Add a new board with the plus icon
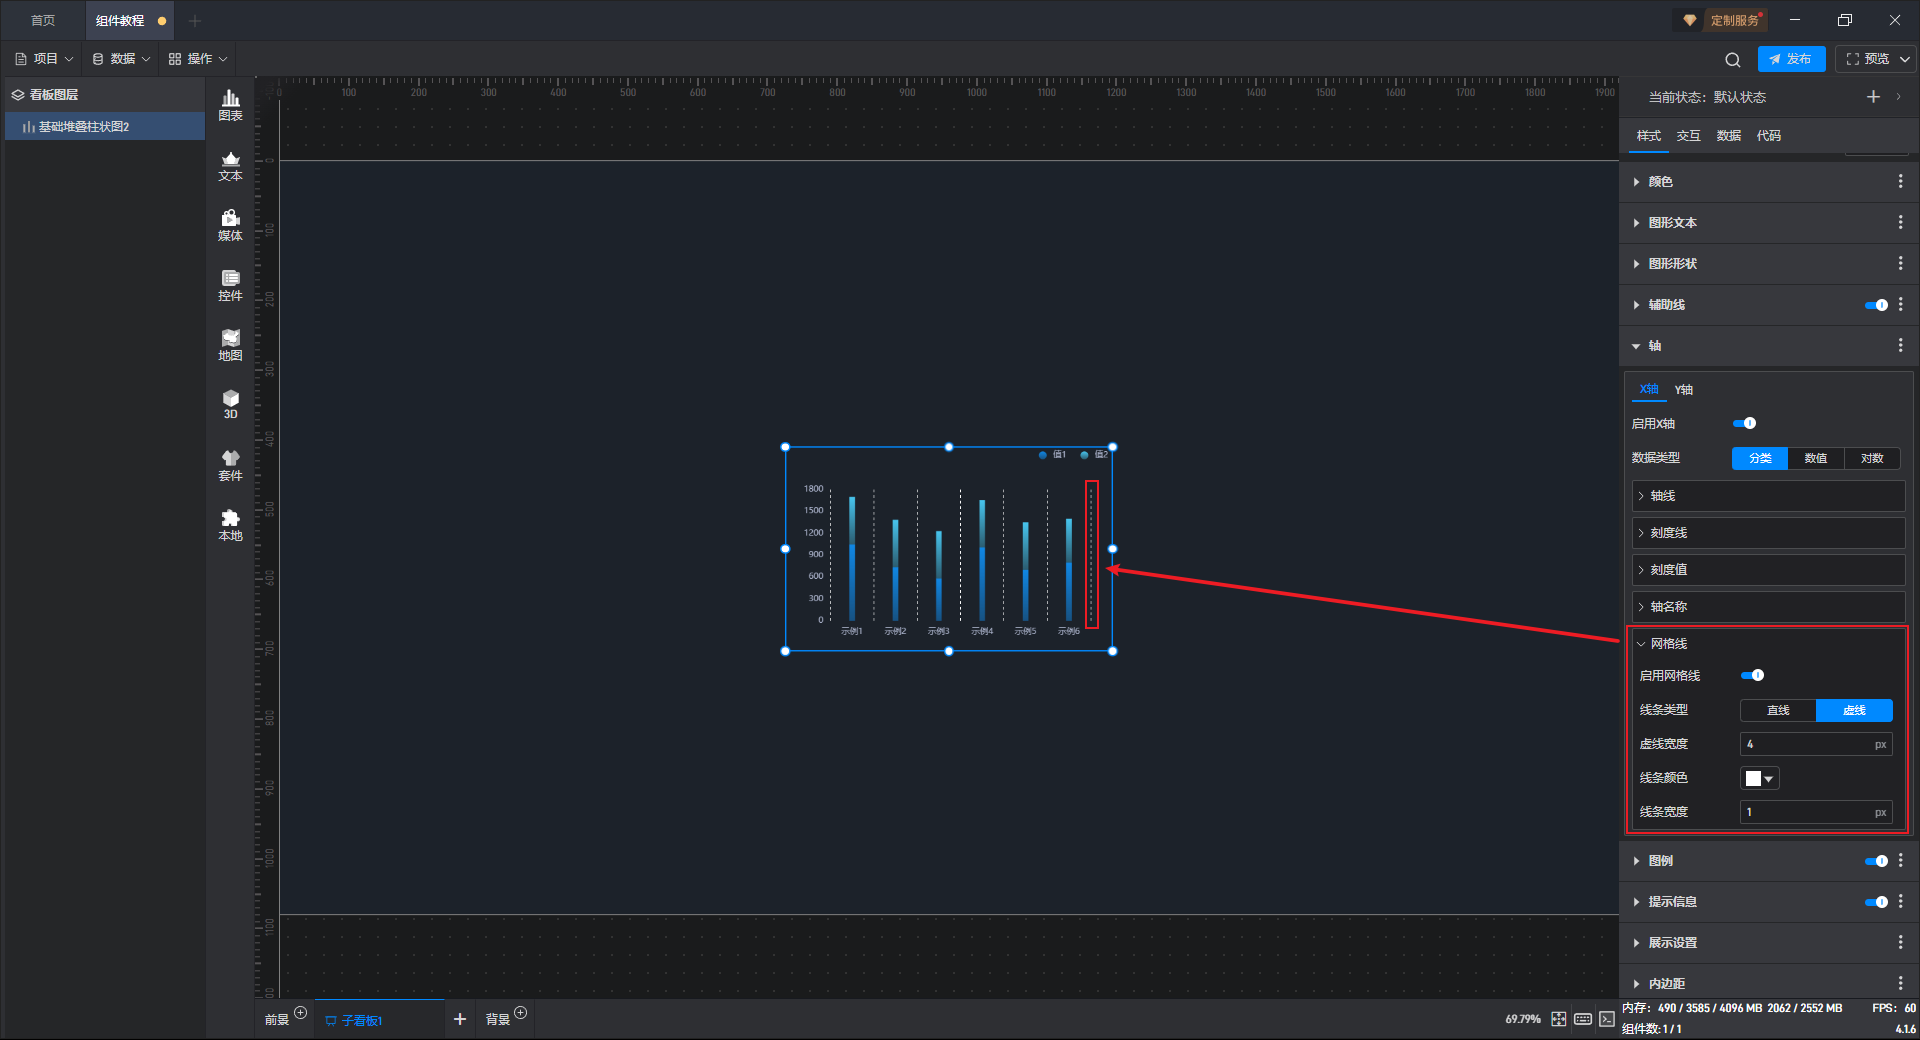Screen dimensions: 1920x1040 point(460,1019)
